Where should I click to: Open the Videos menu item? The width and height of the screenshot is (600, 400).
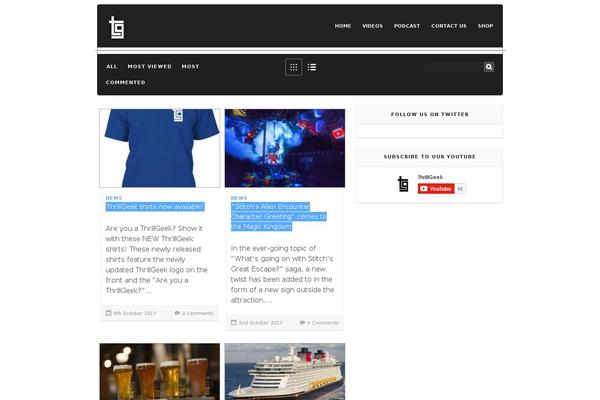(x=372, y=26)
